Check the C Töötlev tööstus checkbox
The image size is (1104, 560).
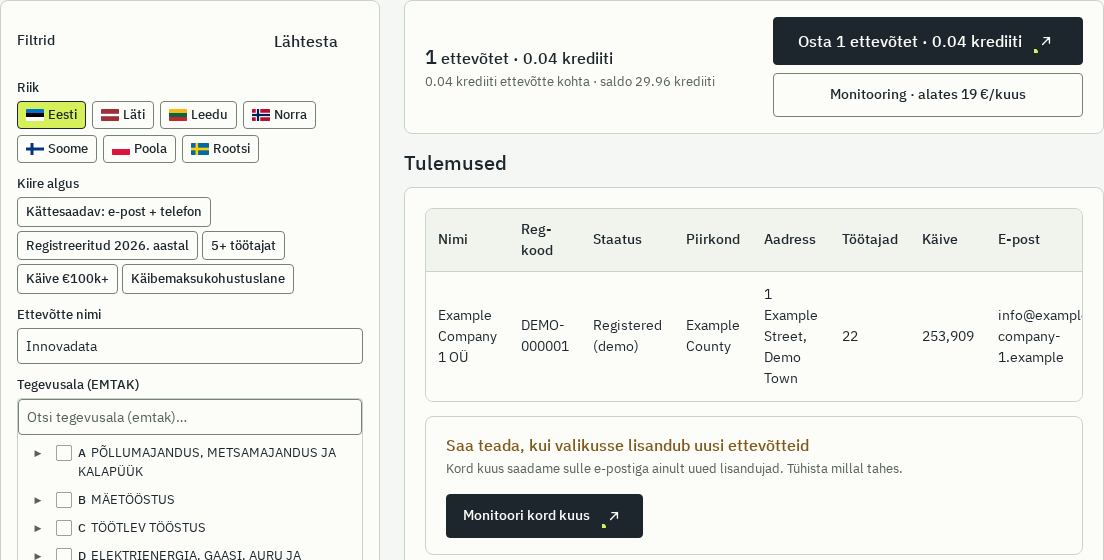point(64,528)
